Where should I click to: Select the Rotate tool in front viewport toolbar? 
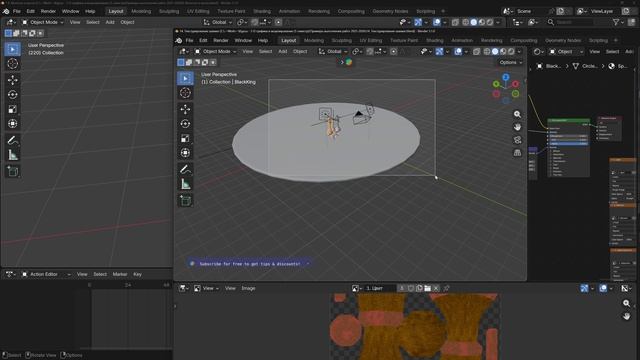pos(185,124)
